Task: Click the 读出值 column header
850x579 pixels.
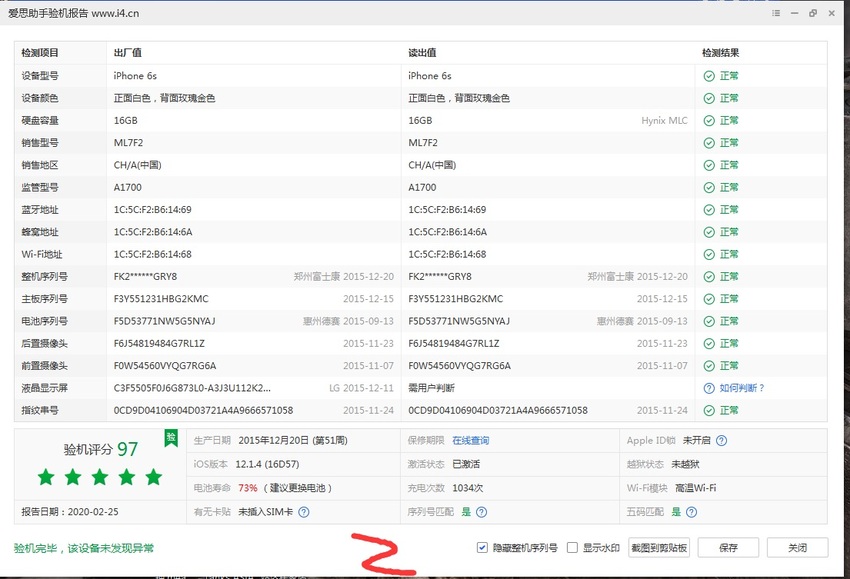Action: coord(422,53)
